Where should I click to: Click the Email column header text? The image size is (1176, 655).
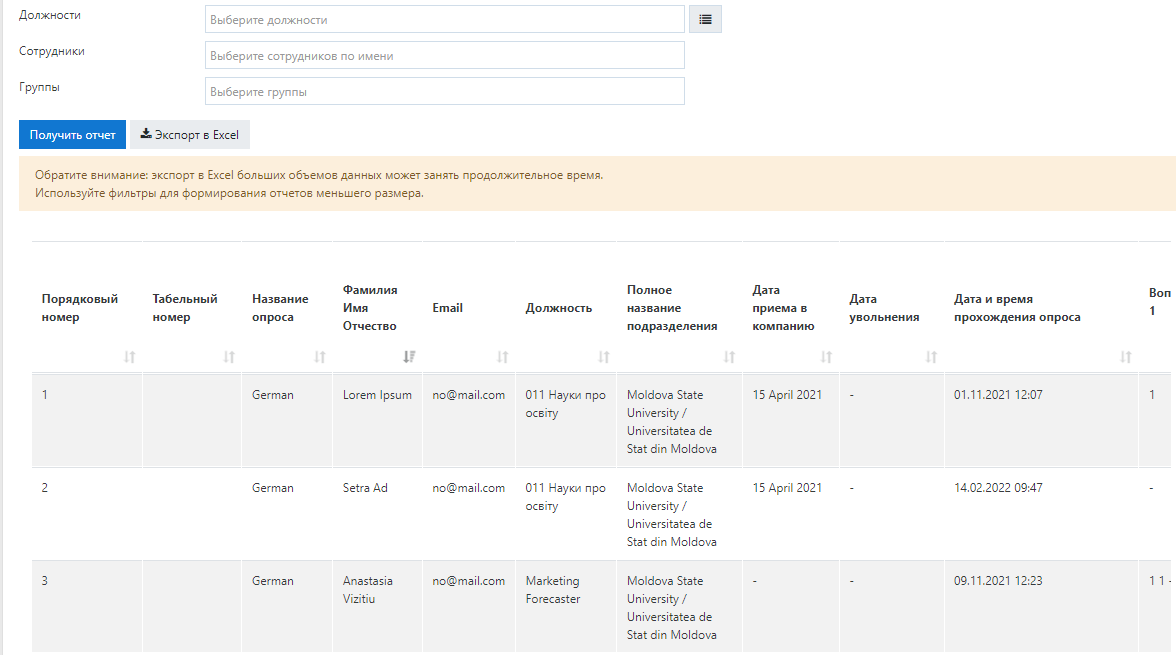pos(448,308)
